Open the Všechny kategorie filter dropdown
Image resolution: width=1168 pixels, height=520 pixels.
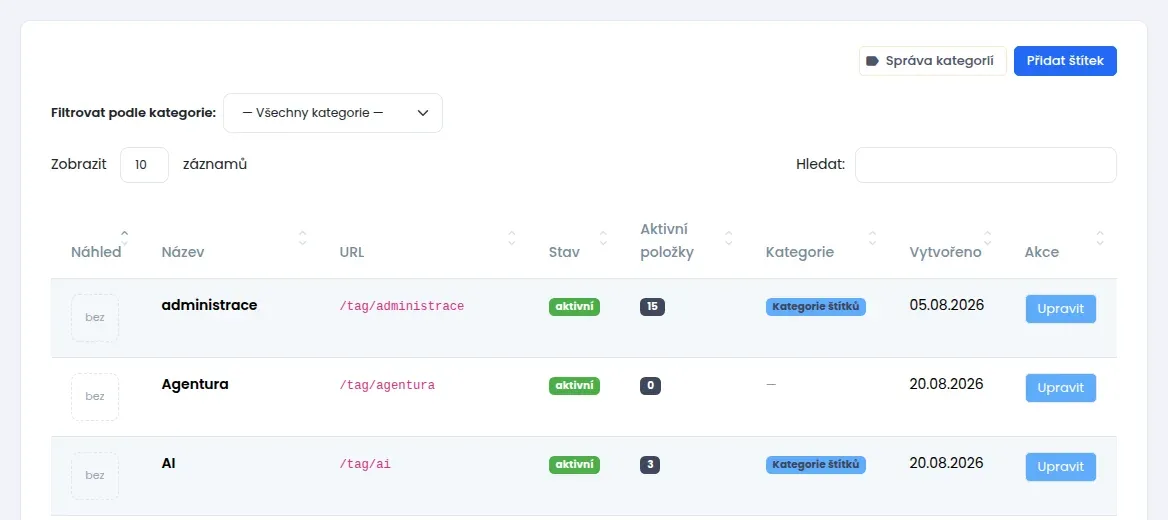tap(333, 113)
